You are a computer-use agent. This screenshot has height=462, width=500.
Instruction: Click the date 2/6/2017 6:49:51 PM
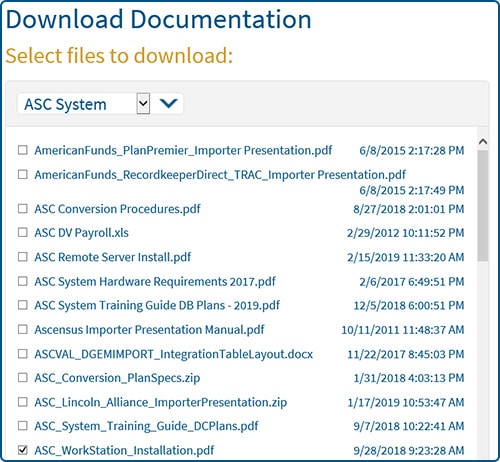click(x=412, y=282)
